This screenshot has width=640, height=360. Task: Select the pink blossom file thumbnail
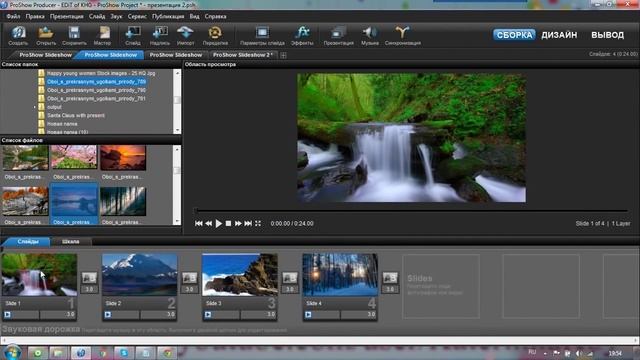[74, 158]
